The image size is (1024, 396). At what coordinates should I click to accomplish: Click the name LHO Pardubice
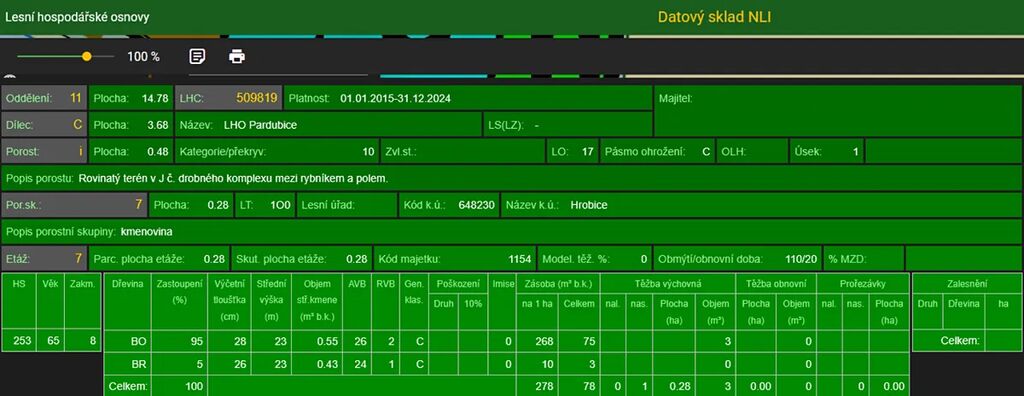[260, 125]
